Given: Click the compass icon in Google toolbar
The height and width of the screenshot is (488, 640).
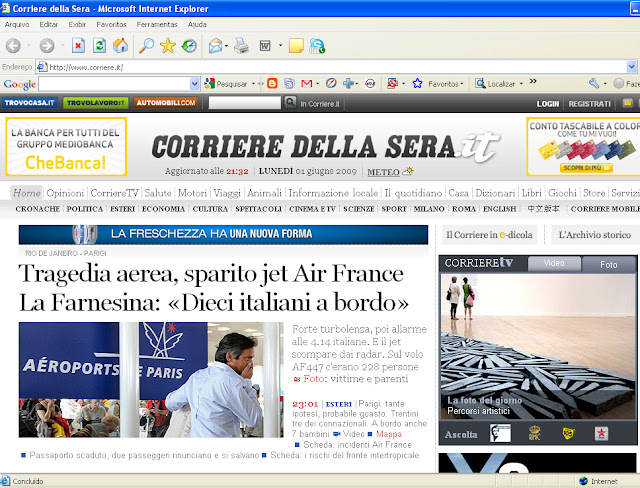Looking at the screenshot, I should [331, 83].
